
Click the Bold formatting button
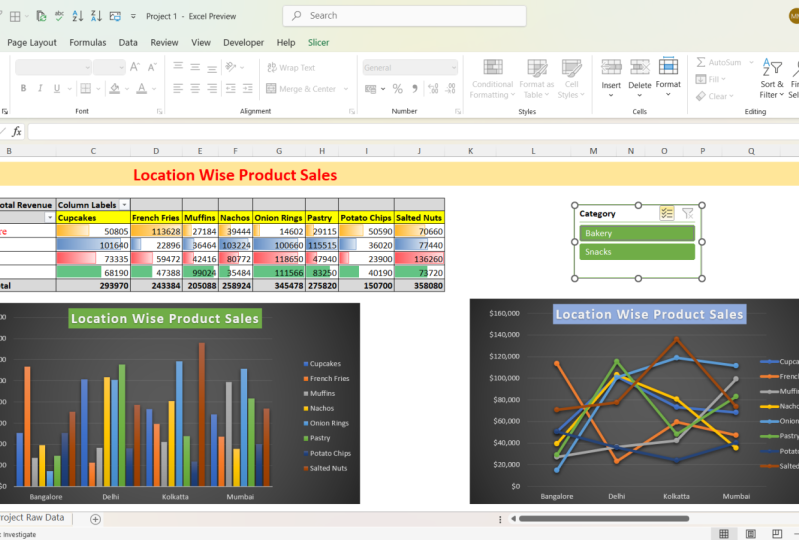[23, 89]
